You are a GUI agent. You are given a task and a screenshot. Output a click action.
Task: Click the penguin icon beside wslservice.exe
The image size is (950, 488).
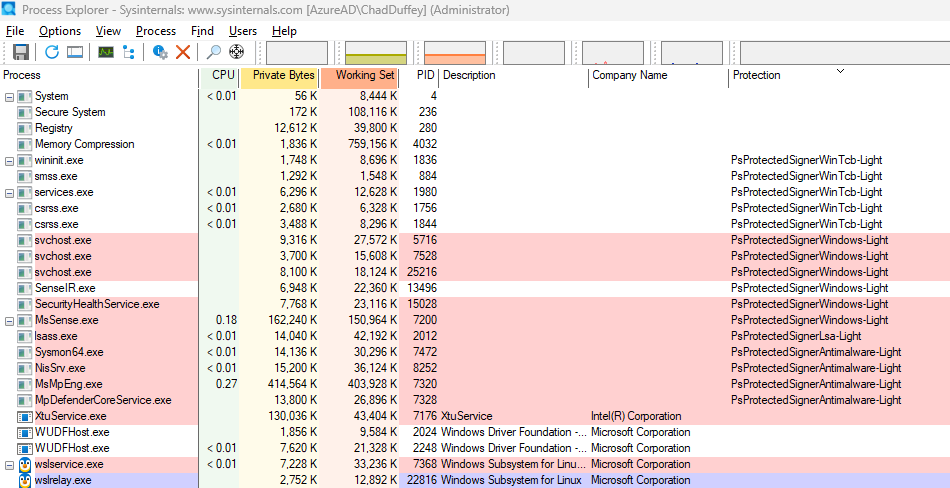(x=25, y=465)
